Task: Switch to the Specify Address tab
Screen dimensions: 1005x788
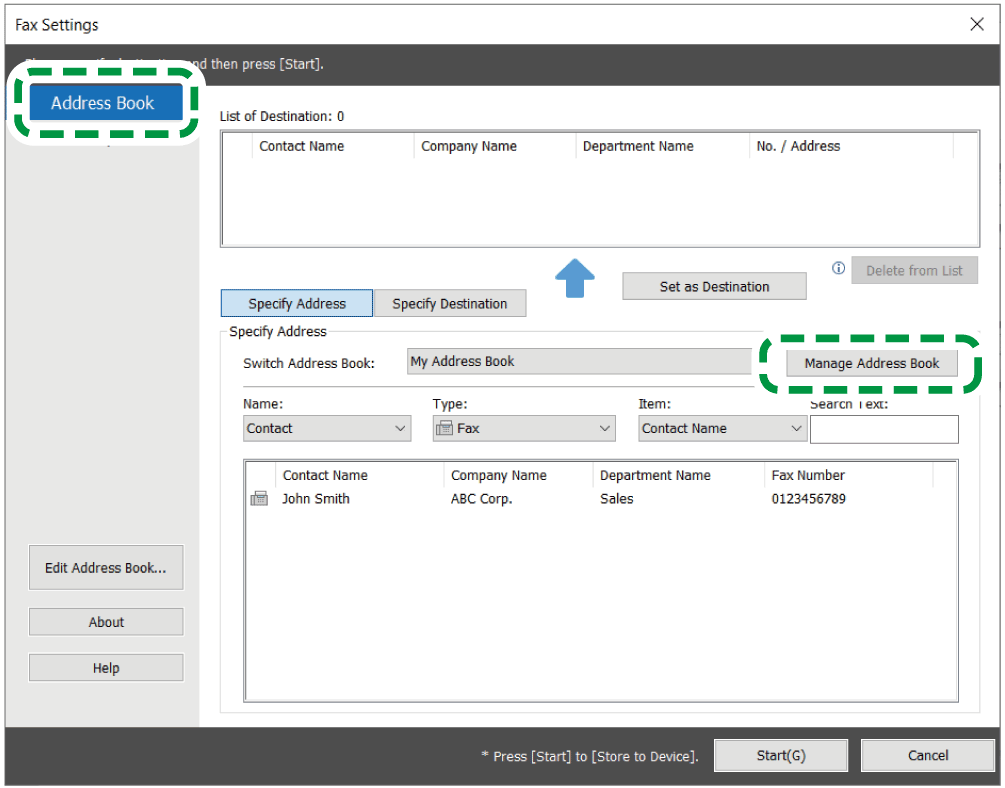Action: (x=297, y=304)
